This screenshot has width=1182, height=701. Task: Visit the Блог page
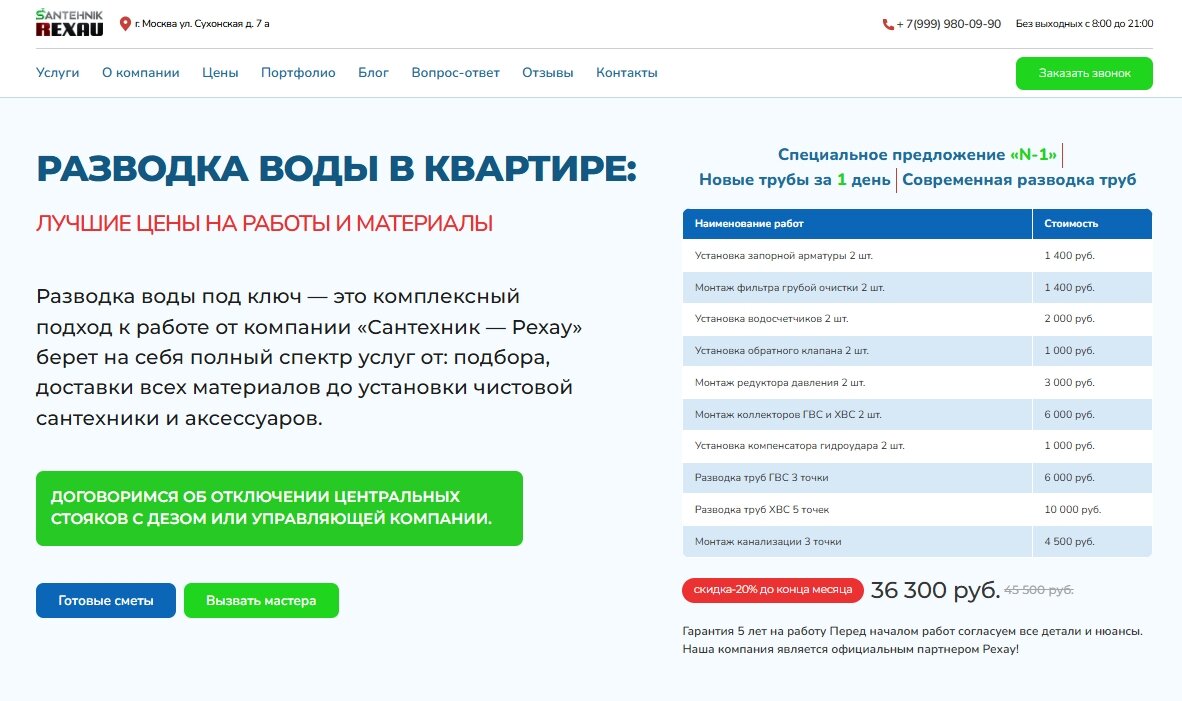coord(373,73)
